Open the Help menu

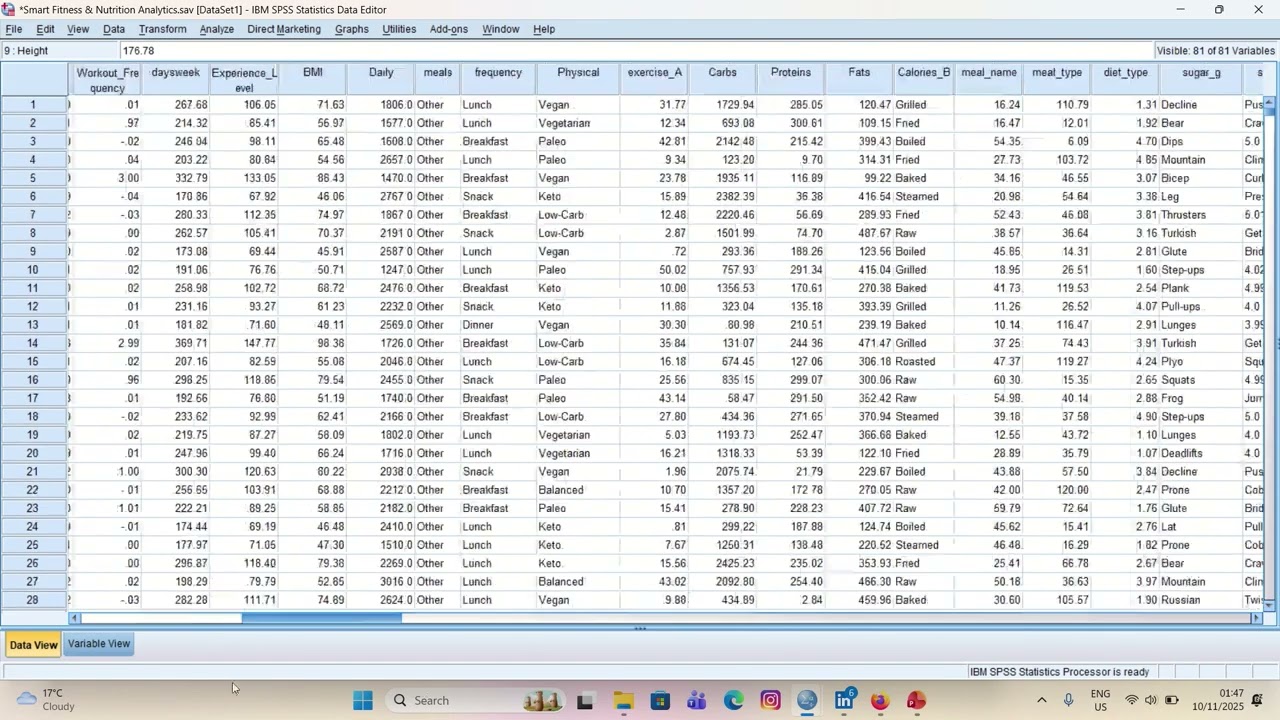(544, 30)
